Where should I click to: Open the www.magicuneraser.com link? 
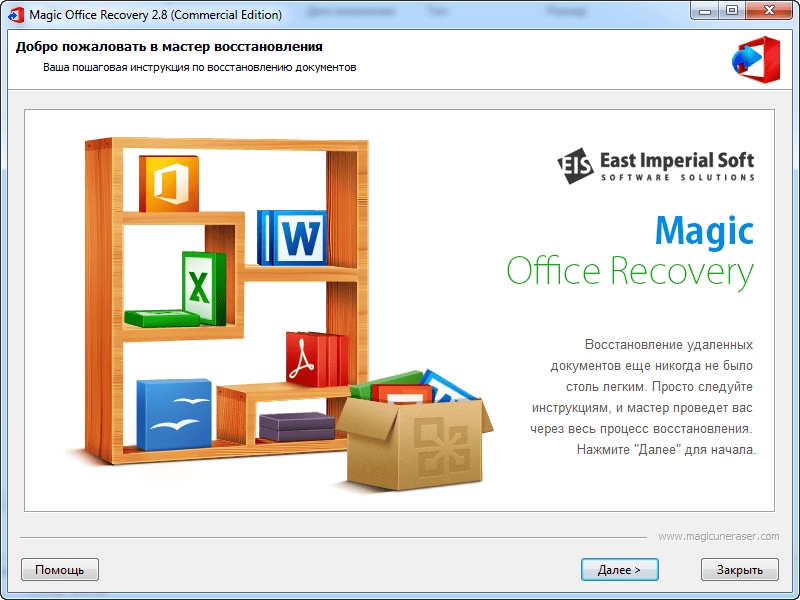pos(718,536)
